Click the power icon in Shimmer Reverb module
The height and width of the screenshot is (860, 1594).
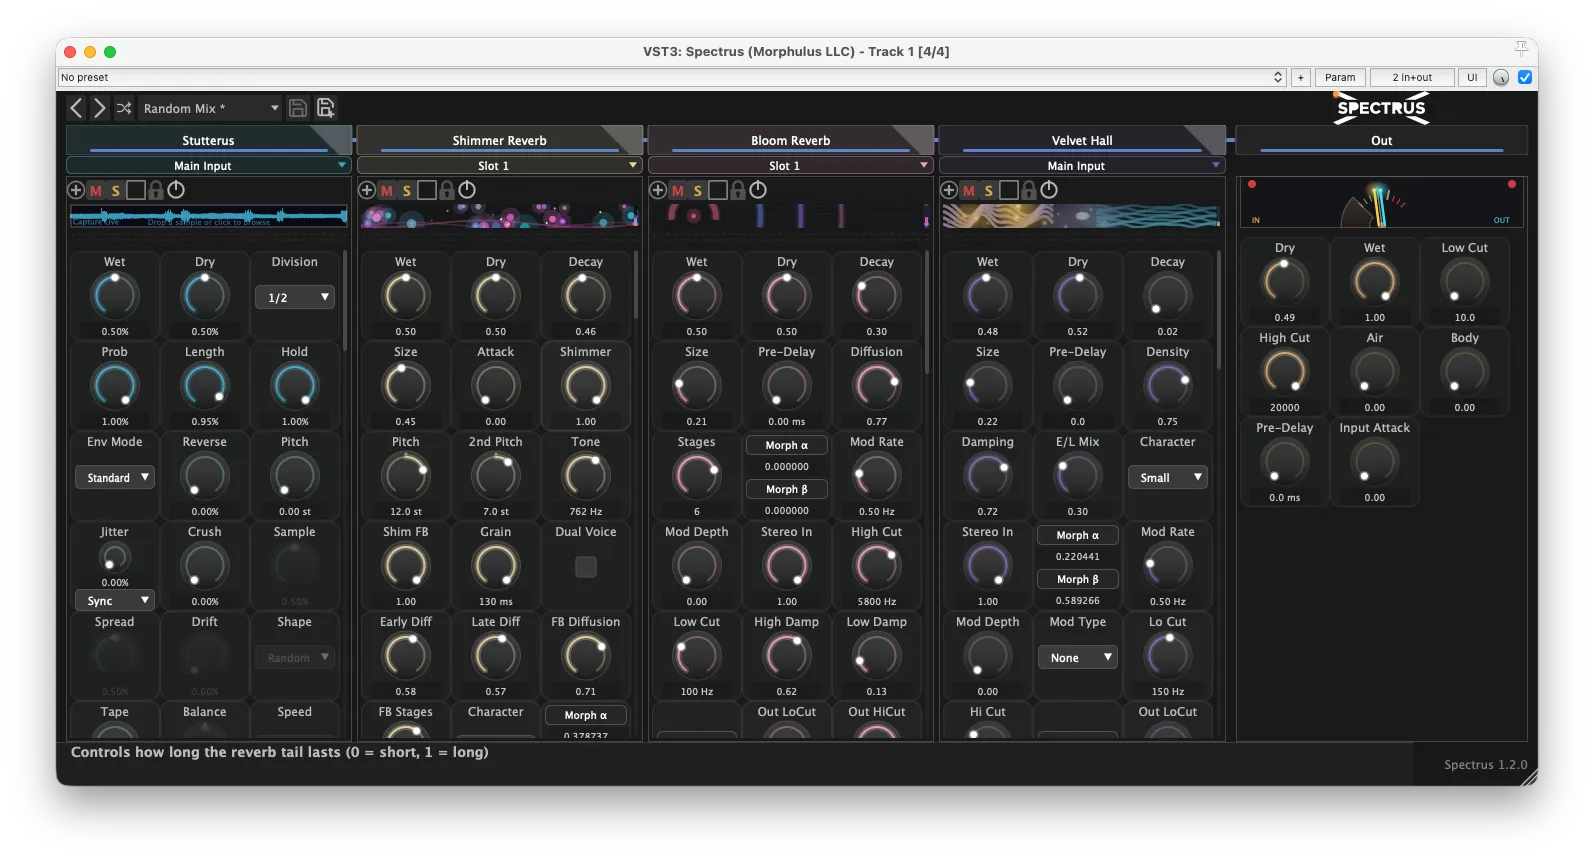coord(467,190)
